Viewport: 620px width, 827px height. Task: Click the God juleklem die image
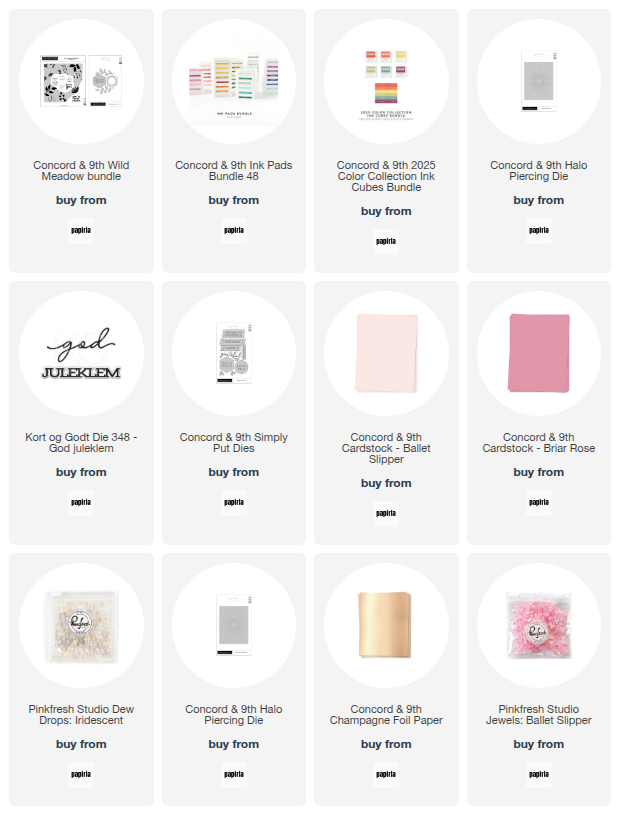(81, 351)
